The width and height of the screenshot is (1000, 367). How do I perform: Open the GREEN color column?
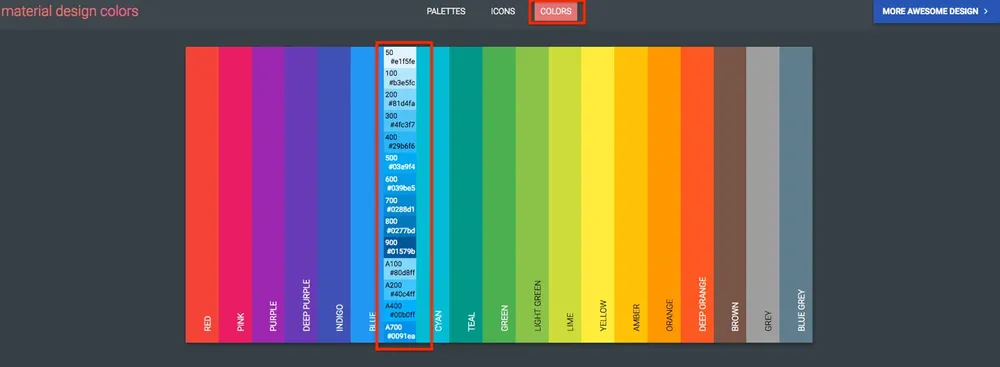click(499, 195)
